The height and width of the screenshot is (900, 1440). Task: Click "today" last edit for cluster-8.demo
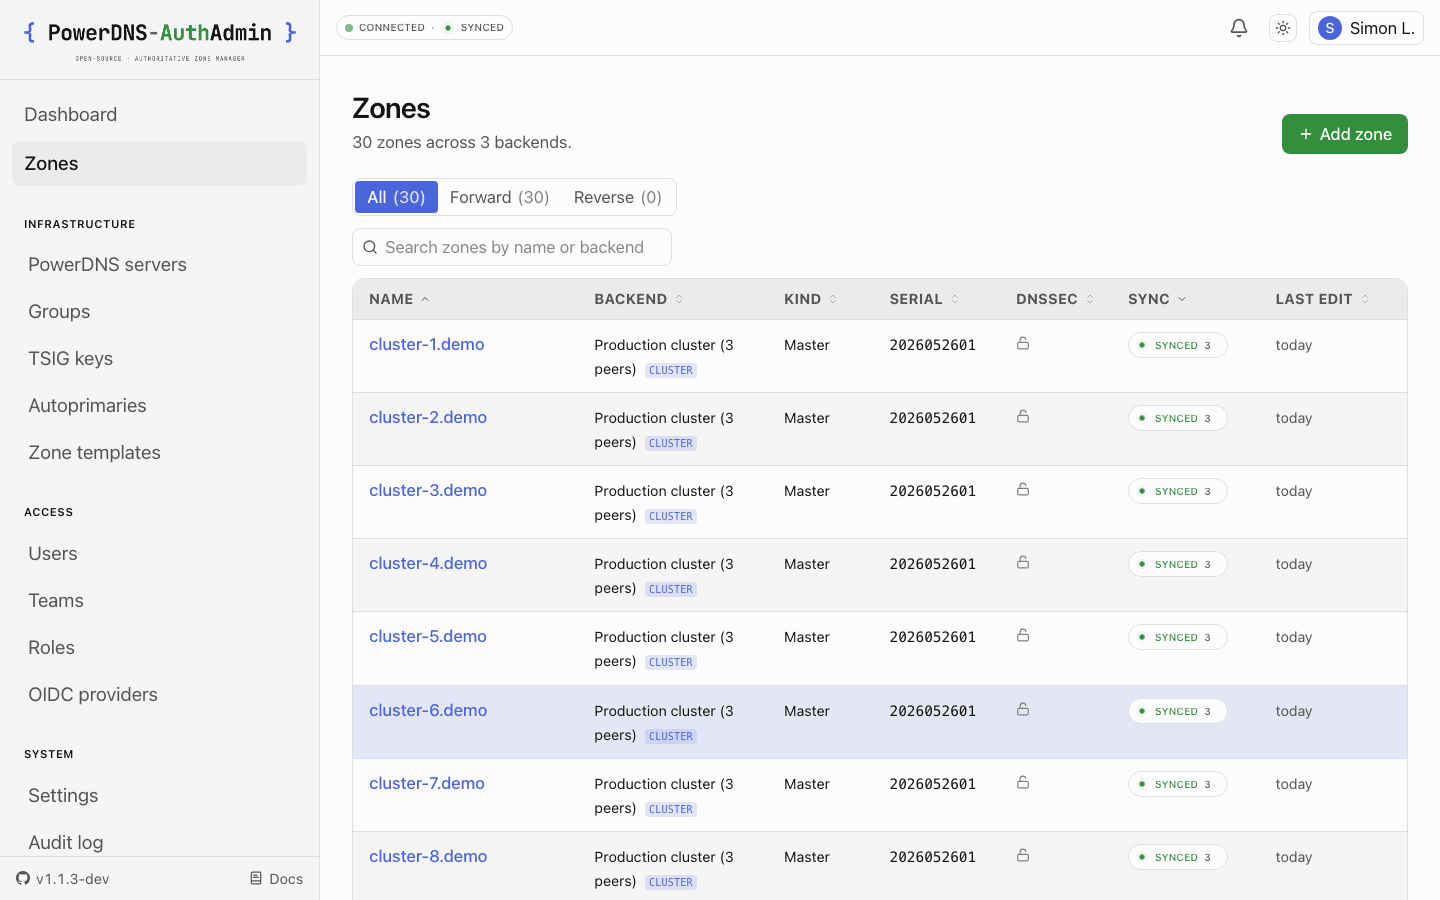pos(1294,857)
